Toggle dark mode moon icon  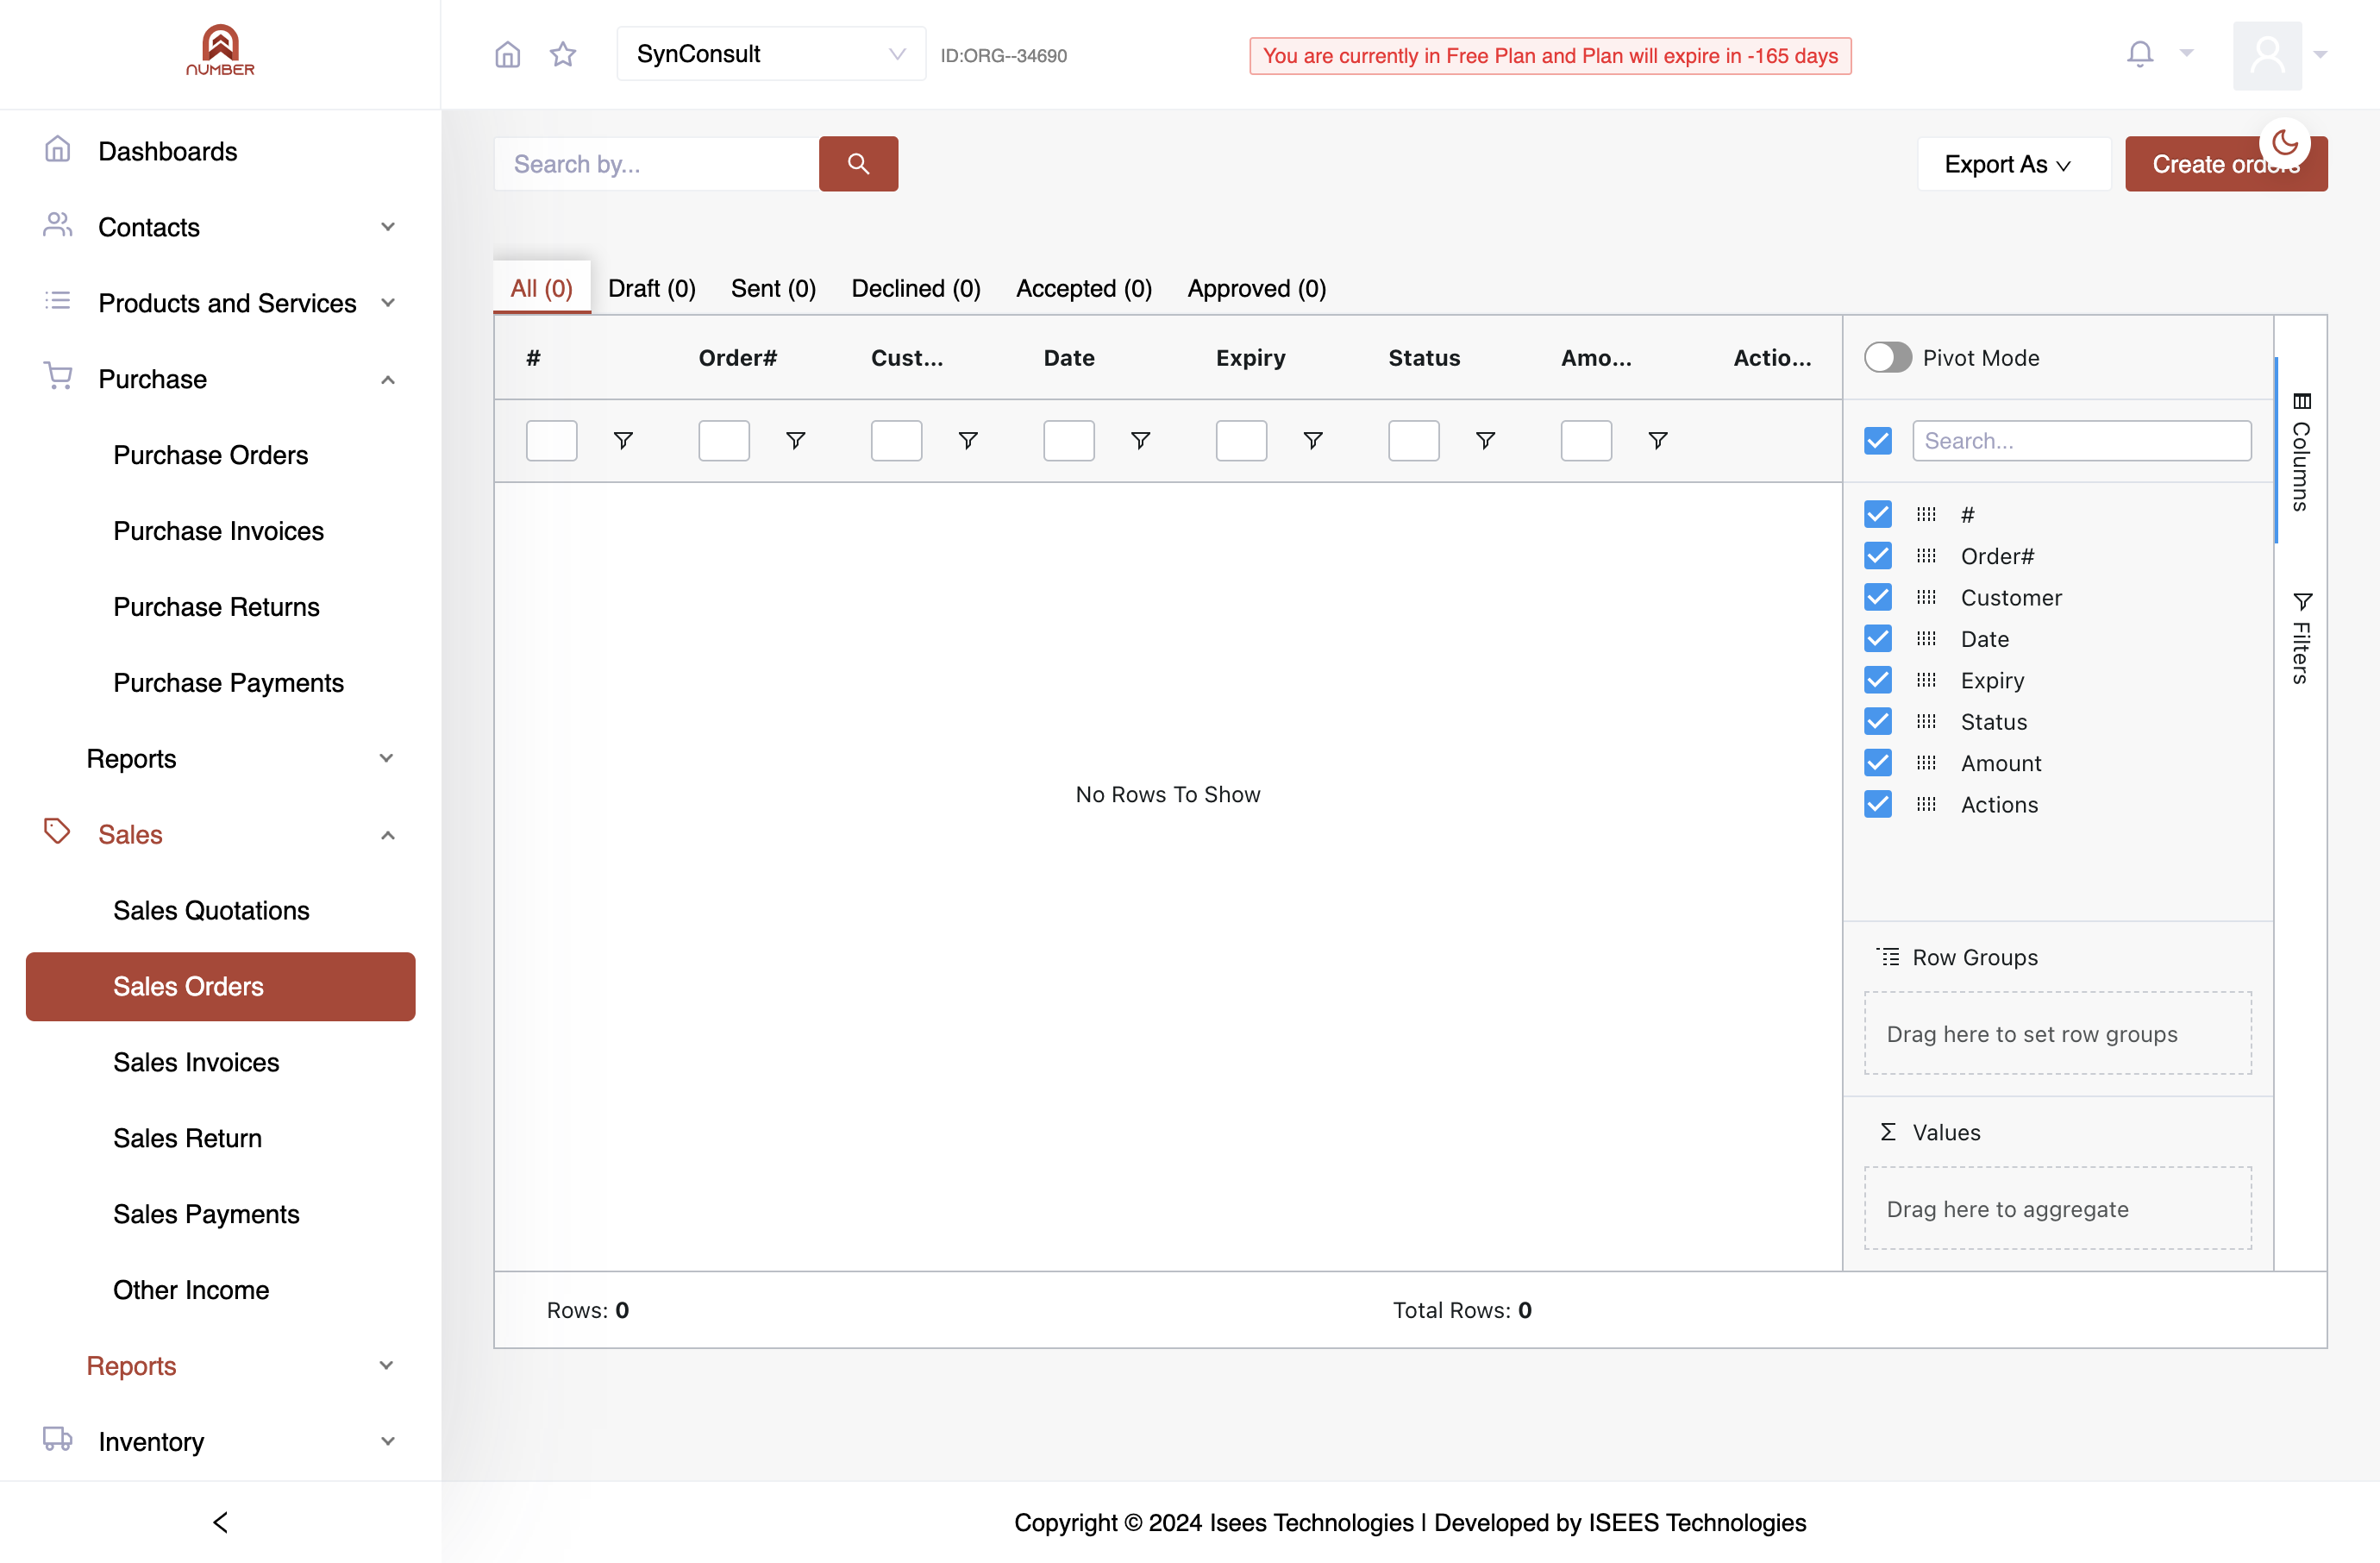click(x=2285, y=143)
